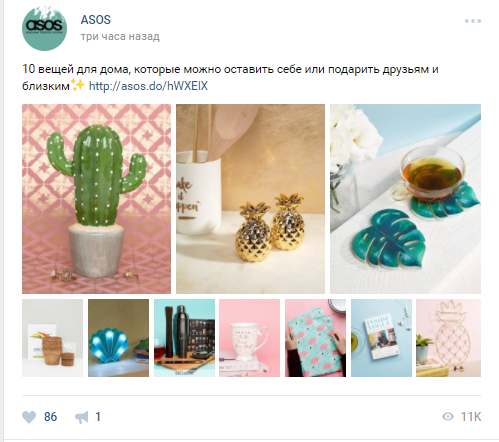The width and height of the screenshot is (499, 442).
Task: Click the eye views counter icon
Action: coord(448,417)
